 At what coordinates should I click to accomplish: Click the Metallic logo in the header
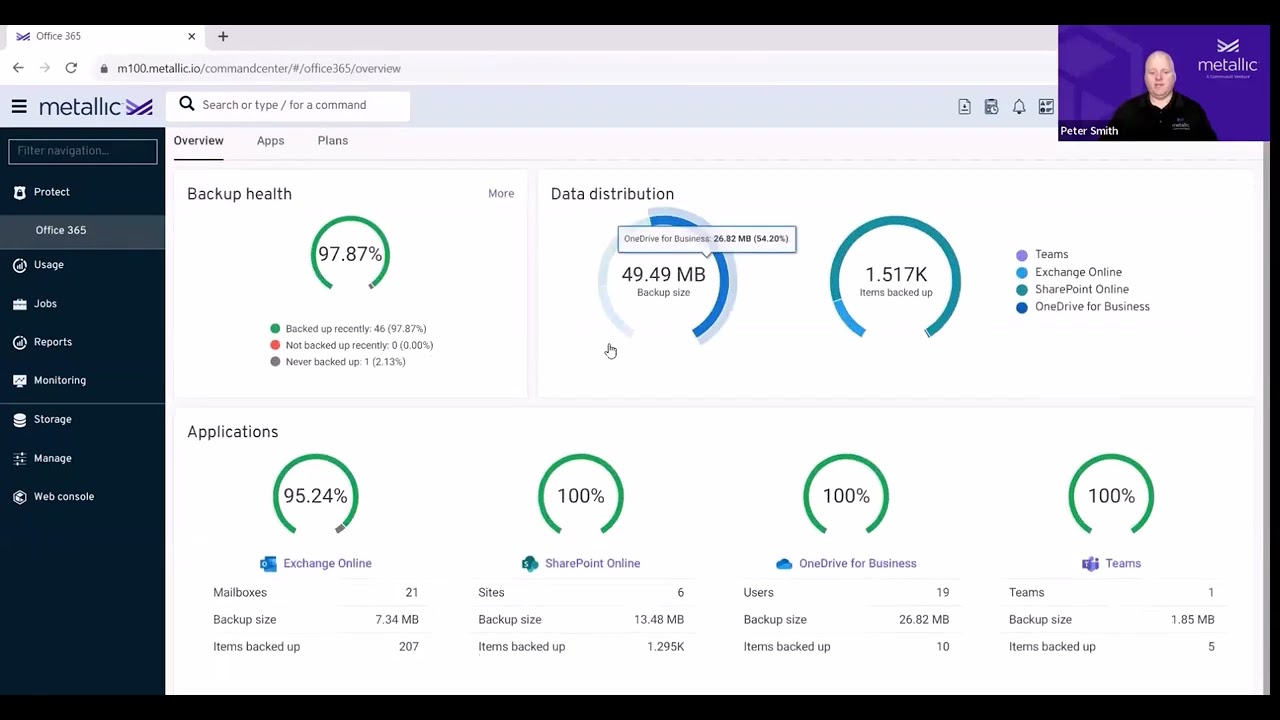tap(96, 107)
